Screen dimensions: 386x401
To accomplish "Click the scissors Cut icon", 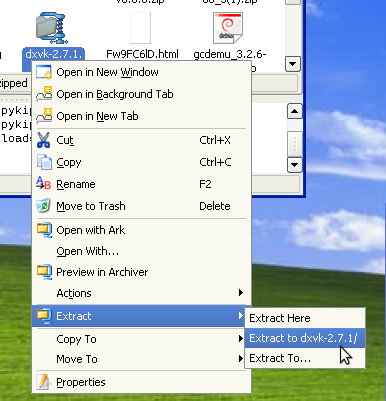I will pos(44,140).
